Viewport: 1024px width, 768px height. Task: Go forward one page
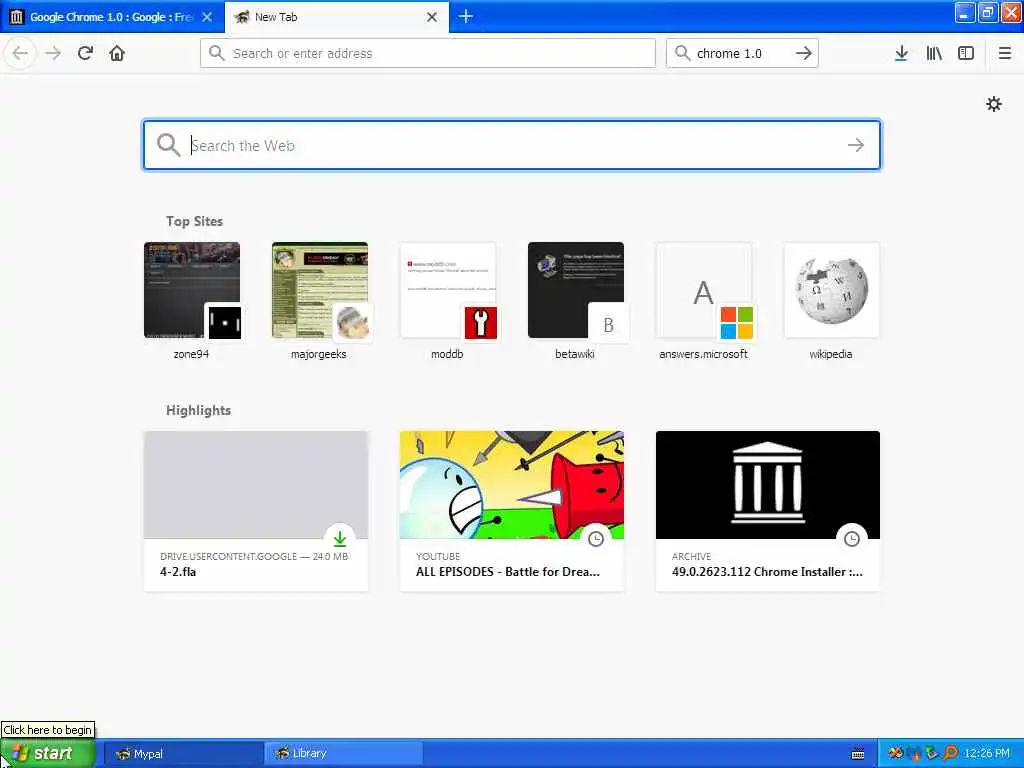point(53,53)
